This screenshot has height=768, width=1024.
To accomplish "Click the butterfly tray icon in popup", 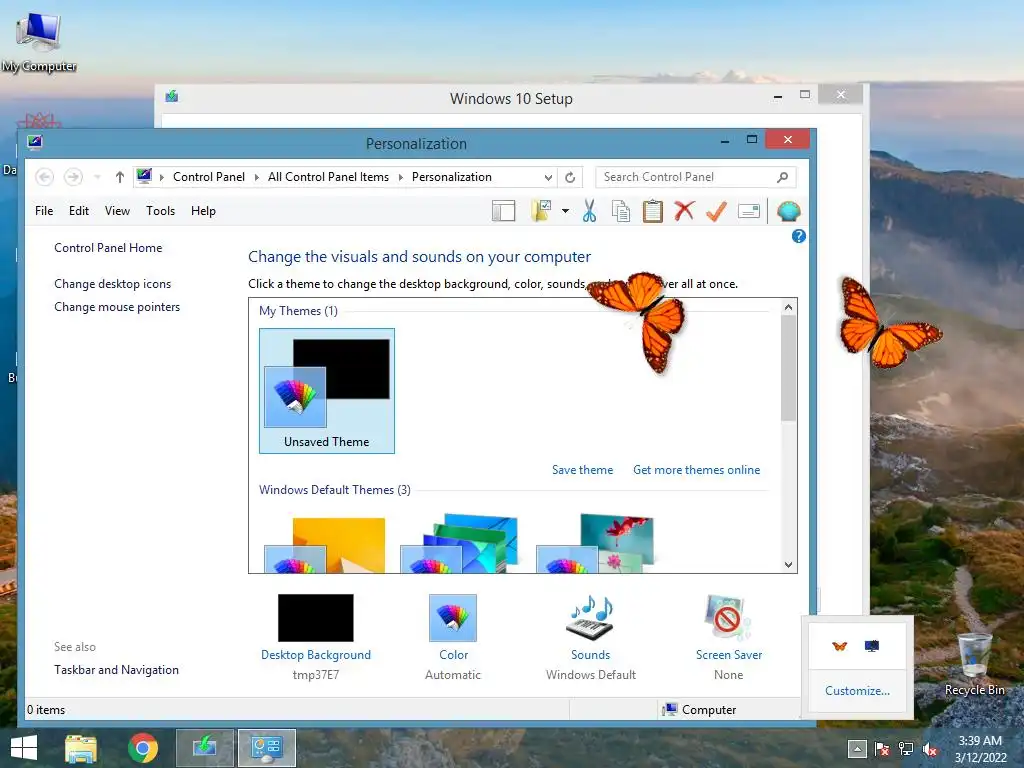I will (x=840, y=647).
